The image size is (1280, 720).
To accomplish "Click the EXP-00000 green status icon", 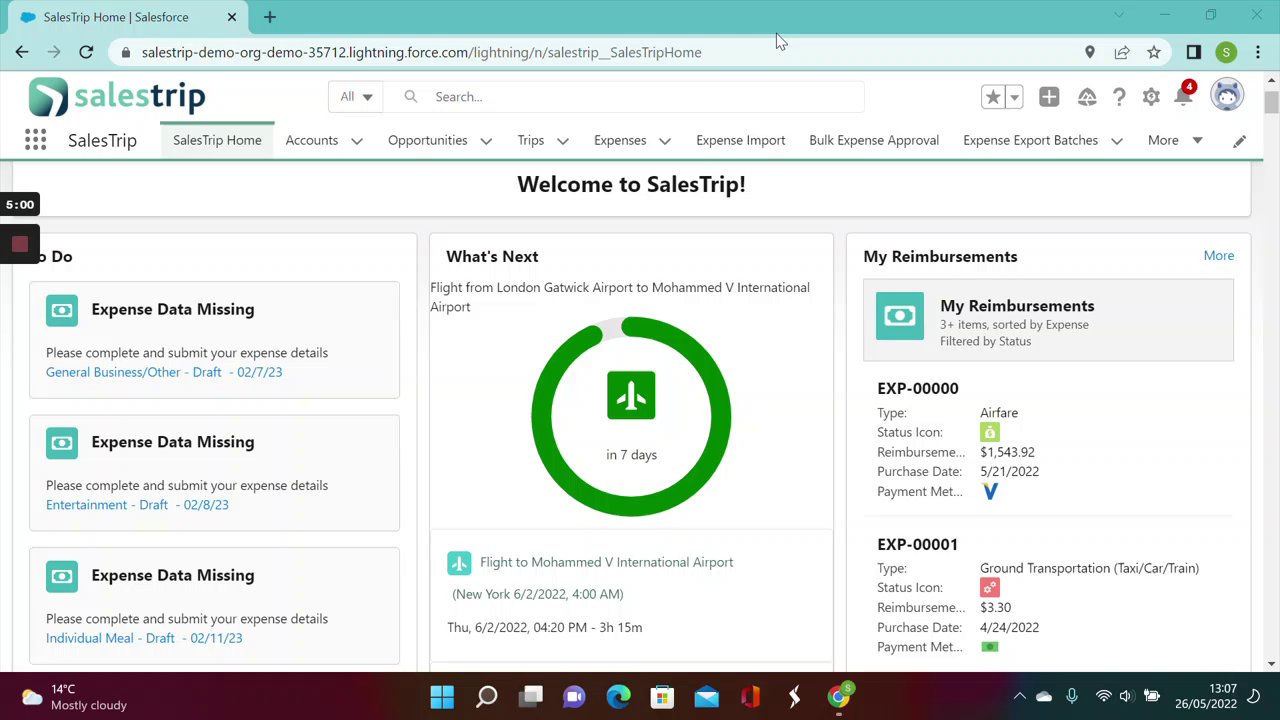I will point(989,432).
